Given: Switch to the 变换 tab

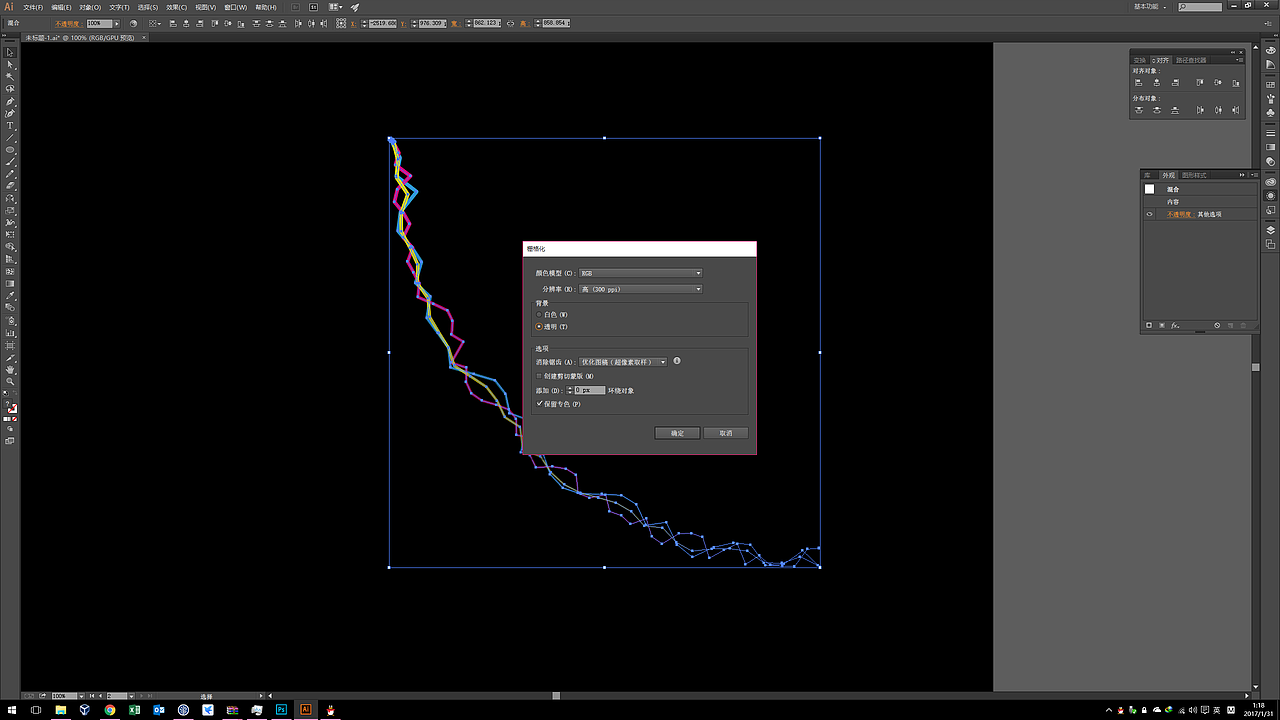Looking at the screenshot, I should pos(1140,60).
